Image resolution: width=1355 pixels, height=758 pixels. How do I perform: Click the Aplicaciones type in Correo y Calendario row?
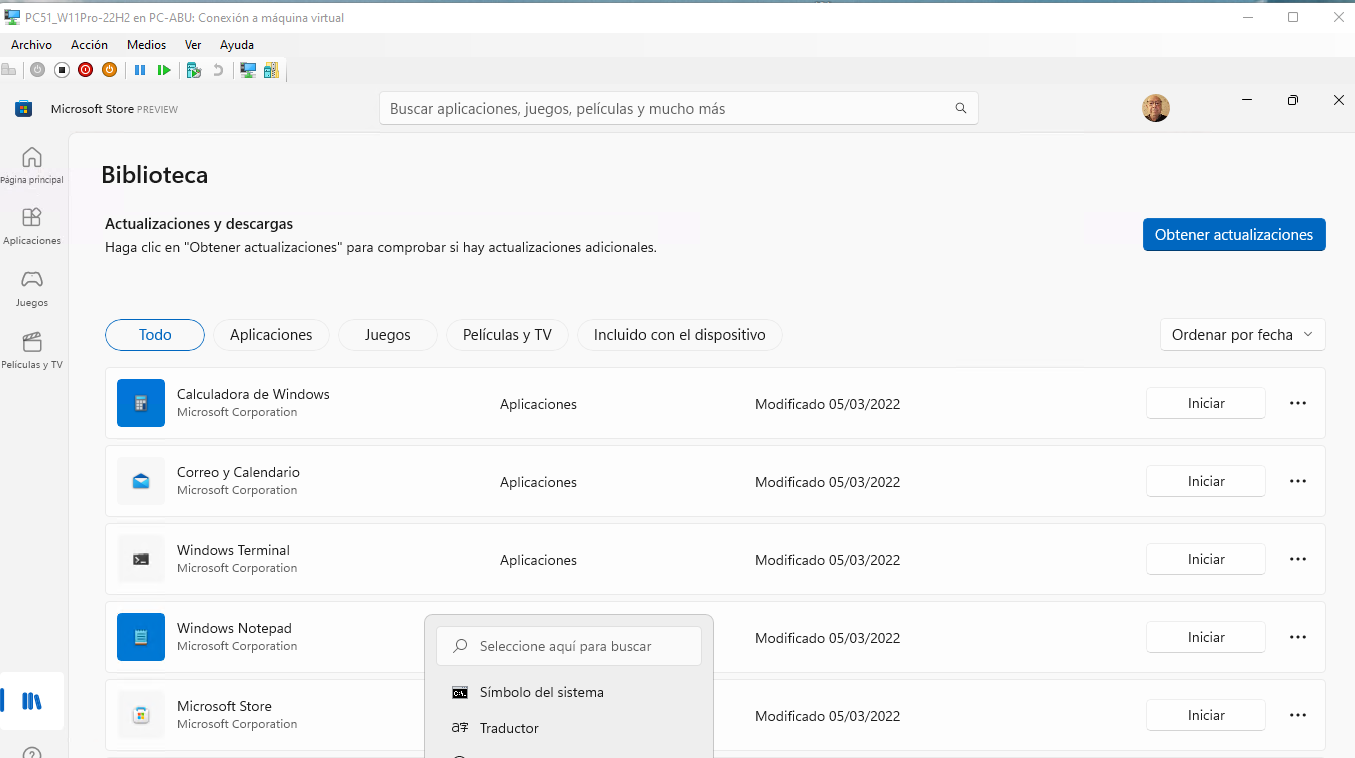(538, 482)
